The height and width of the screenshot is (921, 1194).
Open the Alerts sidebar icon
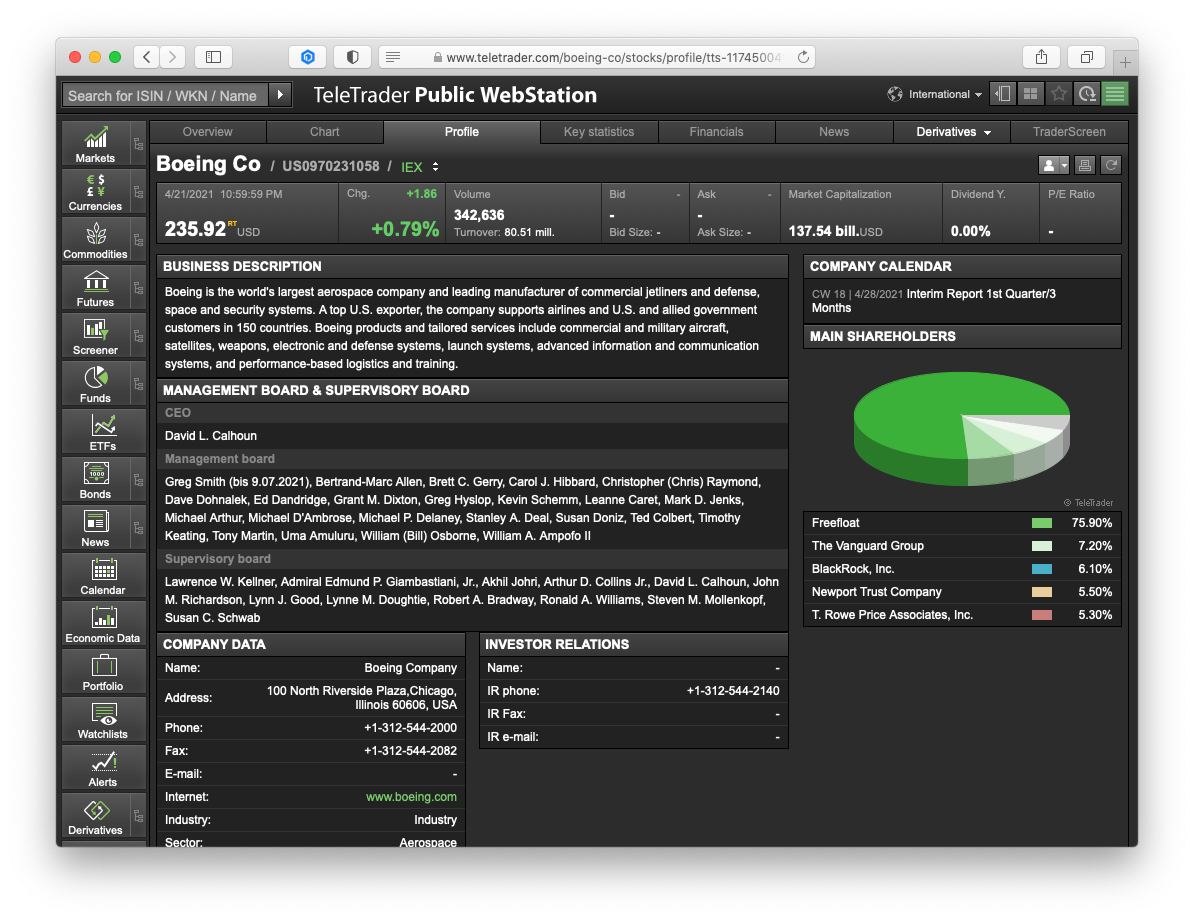click(x=103, y=768)
